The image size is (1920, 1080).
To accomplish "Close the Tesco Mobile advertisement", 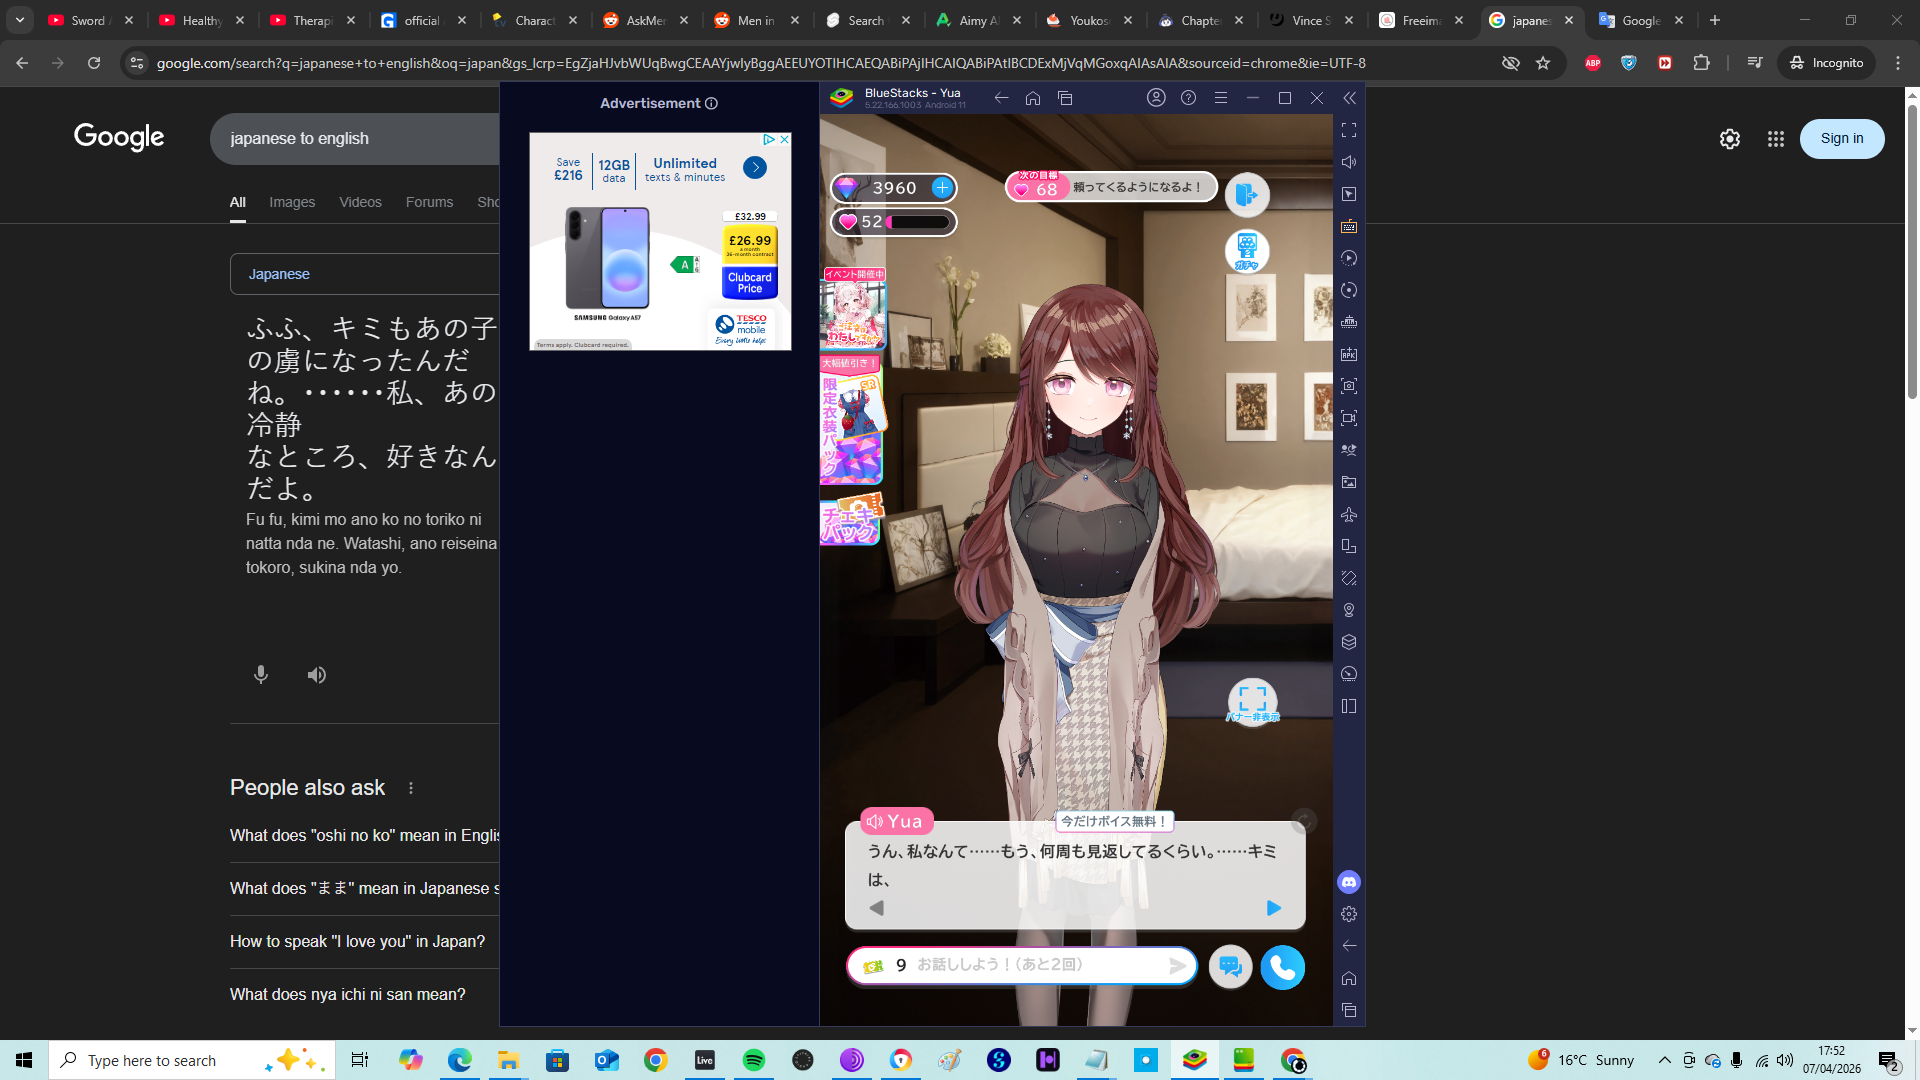I will coord(785,139).
